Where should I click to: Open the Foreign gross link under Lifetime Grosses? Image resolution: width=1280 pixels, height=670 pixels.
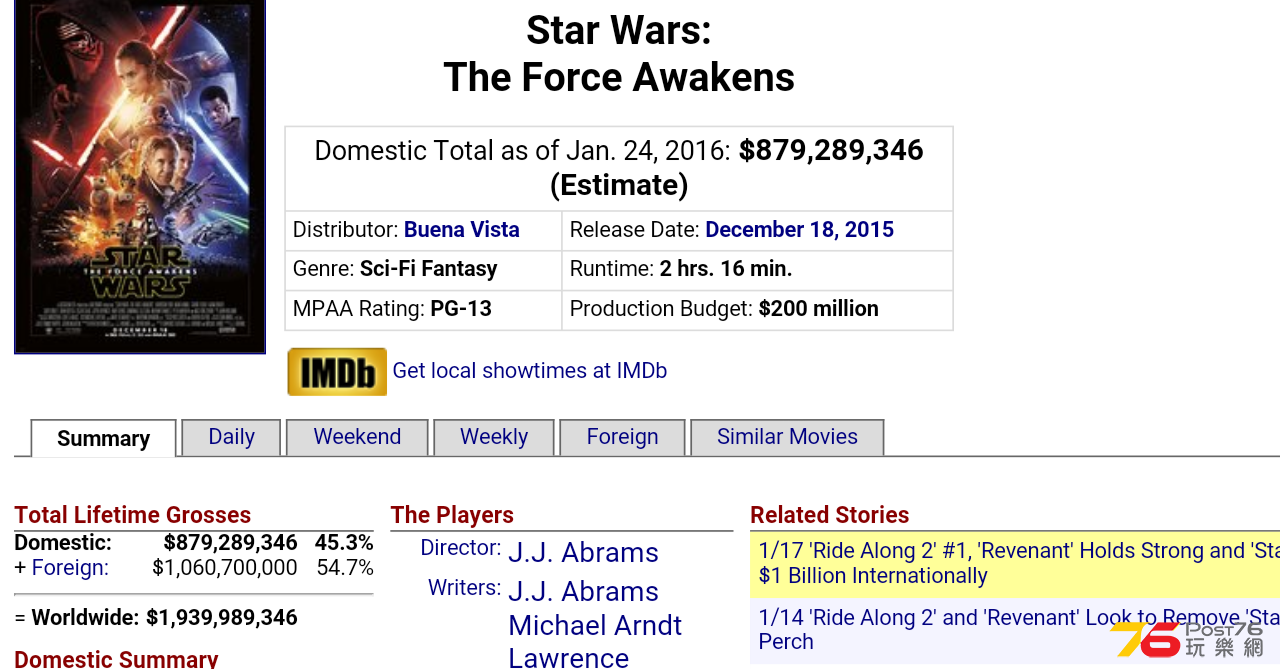(70, 568)
